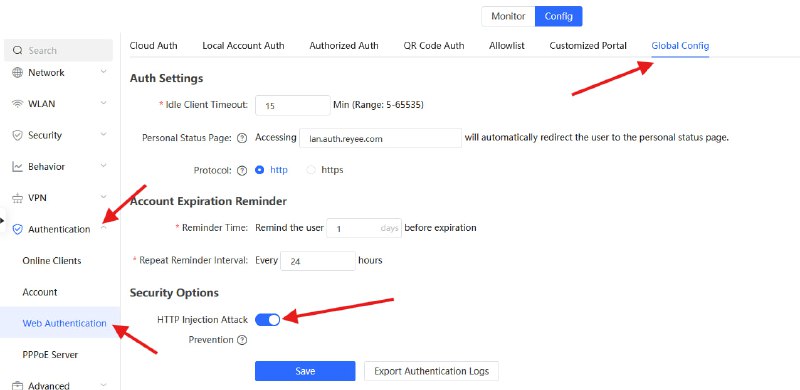
Task: Click the search magnifier icon
Action: (x=18, y=50)
